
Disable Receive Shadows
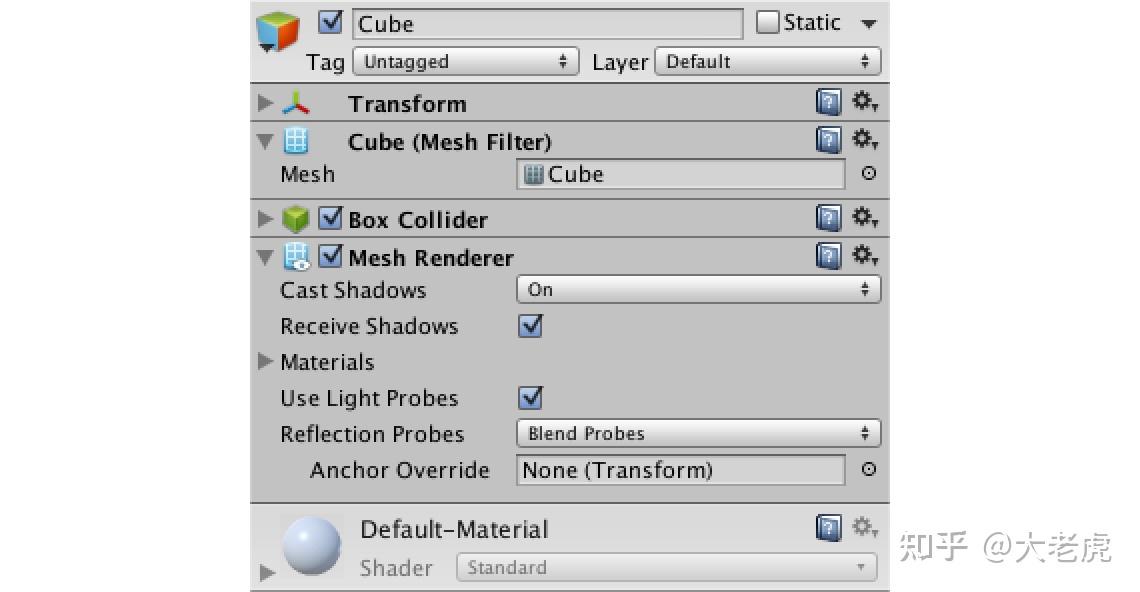(x=529, y=326)
